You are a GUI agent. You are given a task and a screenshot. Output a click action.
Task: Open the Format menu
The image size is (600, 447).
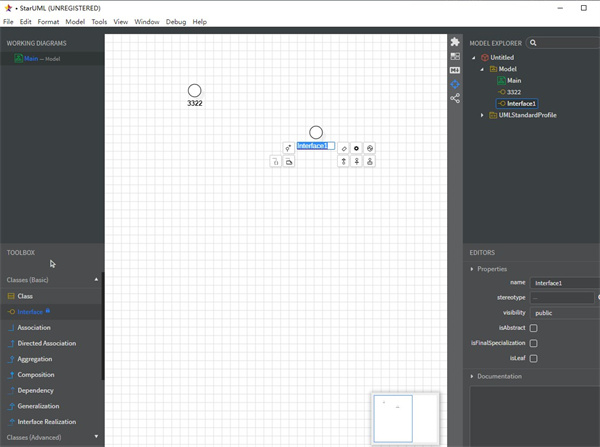click(x=48, y=21)
